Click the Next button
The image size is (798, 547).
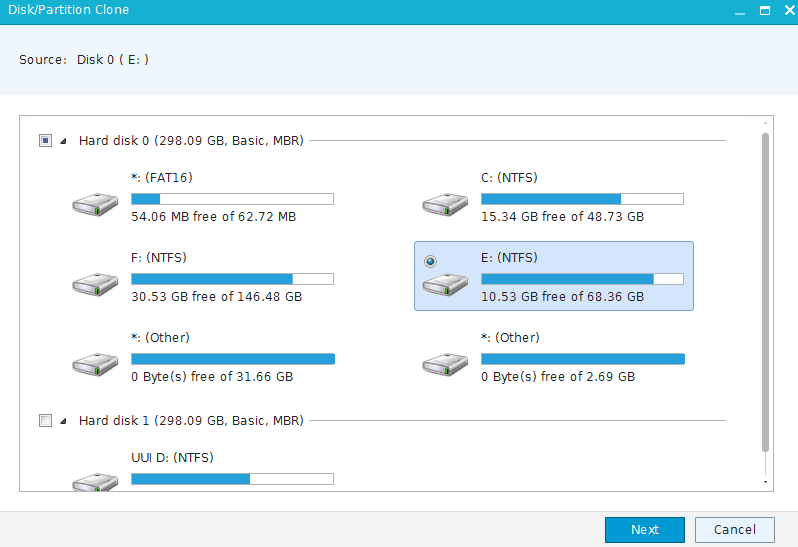pyautogui.click(x=645, y=530)
